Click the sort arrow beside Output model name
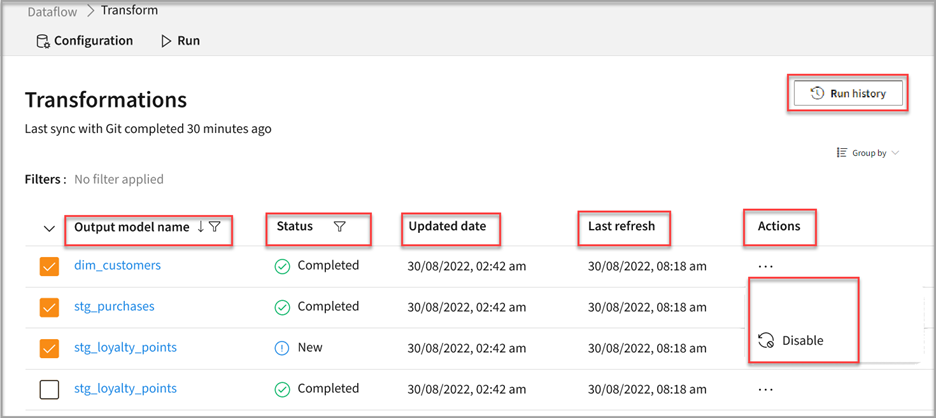 200,227
